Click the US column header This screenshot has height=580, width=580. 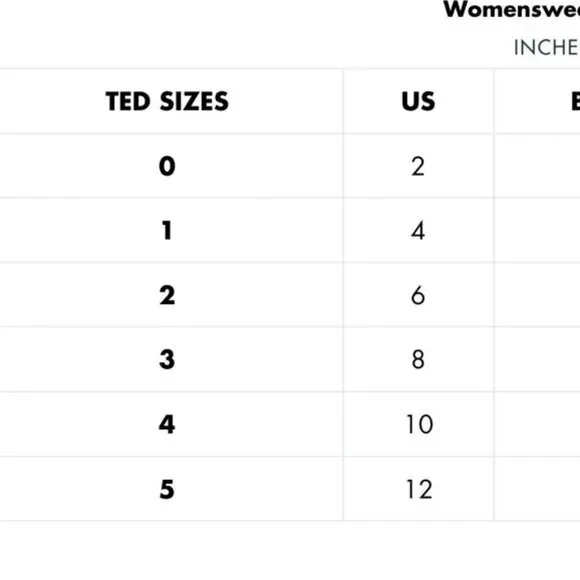418,101
